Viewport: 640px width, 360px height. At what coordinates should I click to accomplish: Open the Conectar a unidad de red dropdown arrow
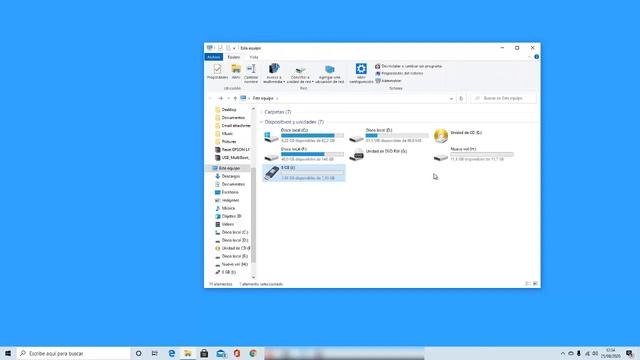pos(313,82)
